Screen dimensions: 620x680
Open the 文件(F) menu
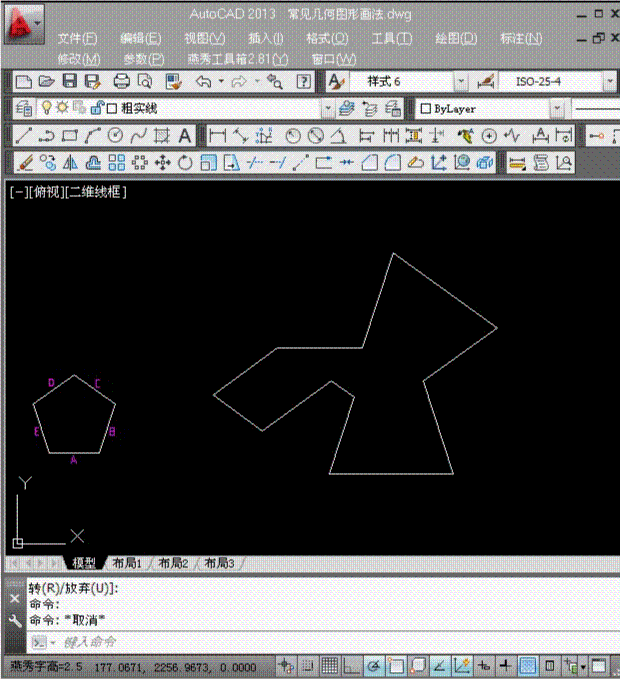pyautogui.click(x=78, y=39)
